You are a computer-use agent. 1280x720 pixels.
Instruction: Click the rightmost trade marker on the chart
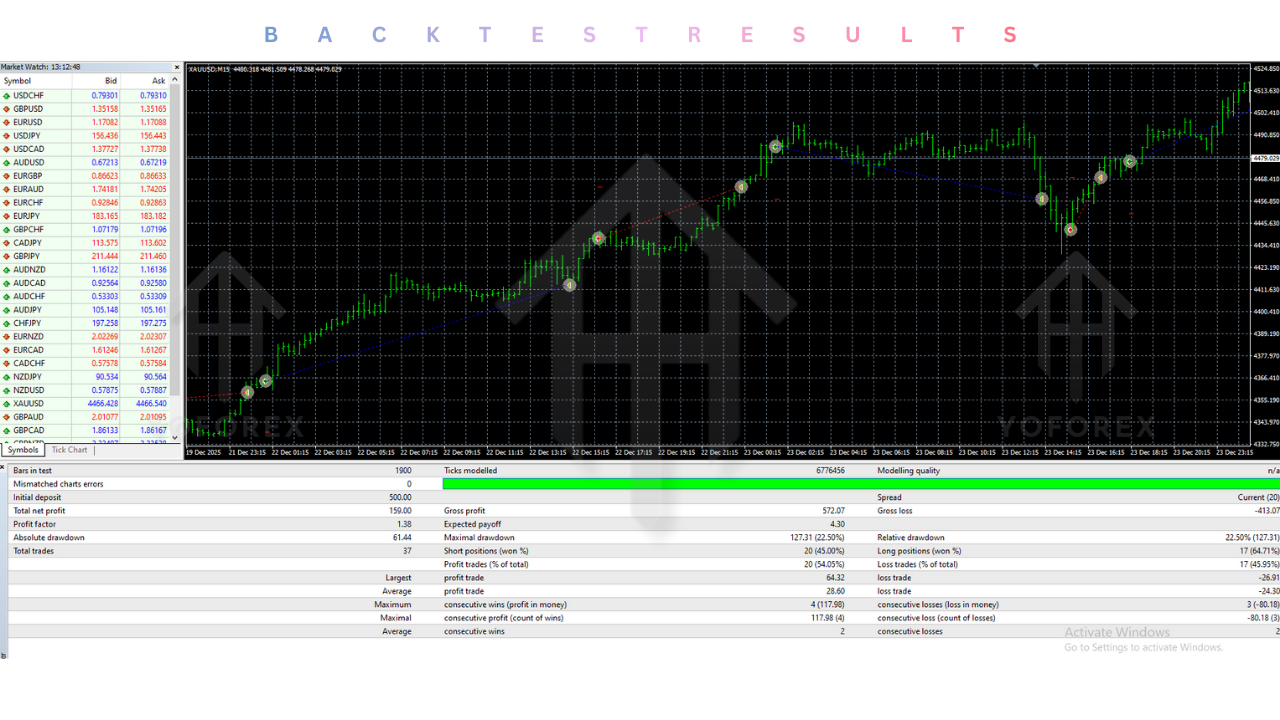[1129, 161]
